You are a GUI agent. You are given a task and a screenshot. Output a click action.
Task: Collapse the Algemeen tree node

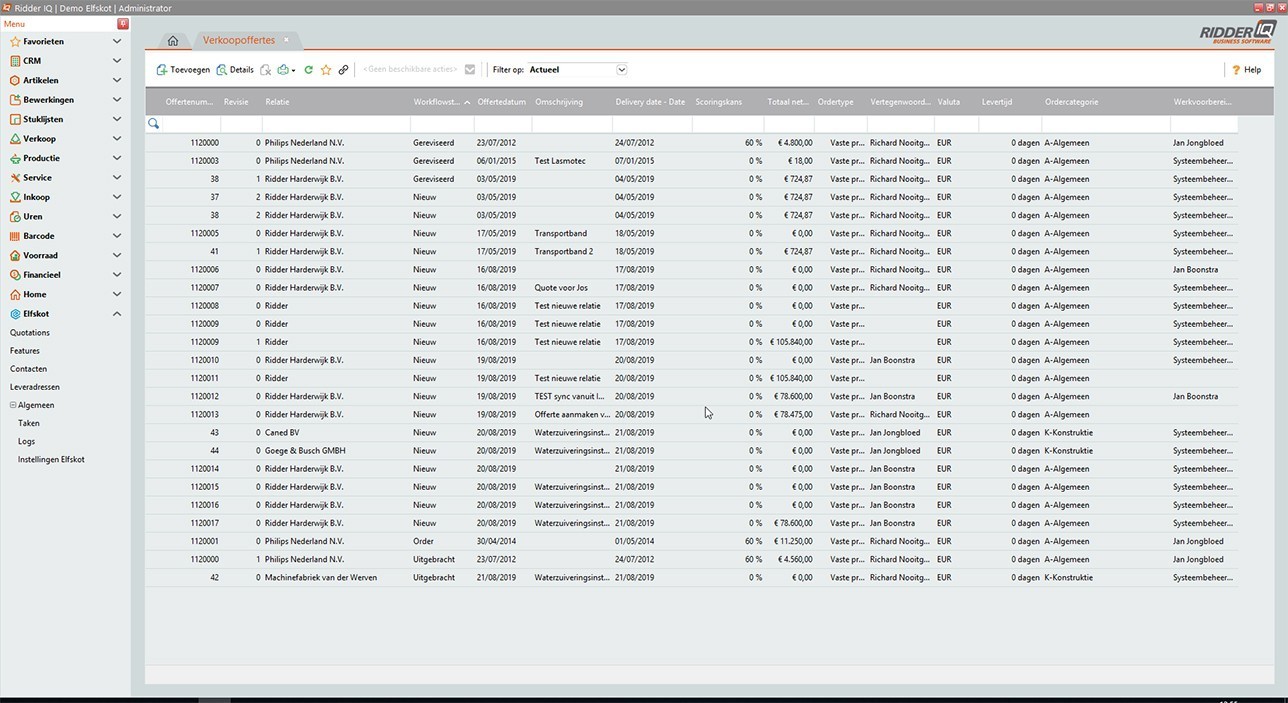13,405
